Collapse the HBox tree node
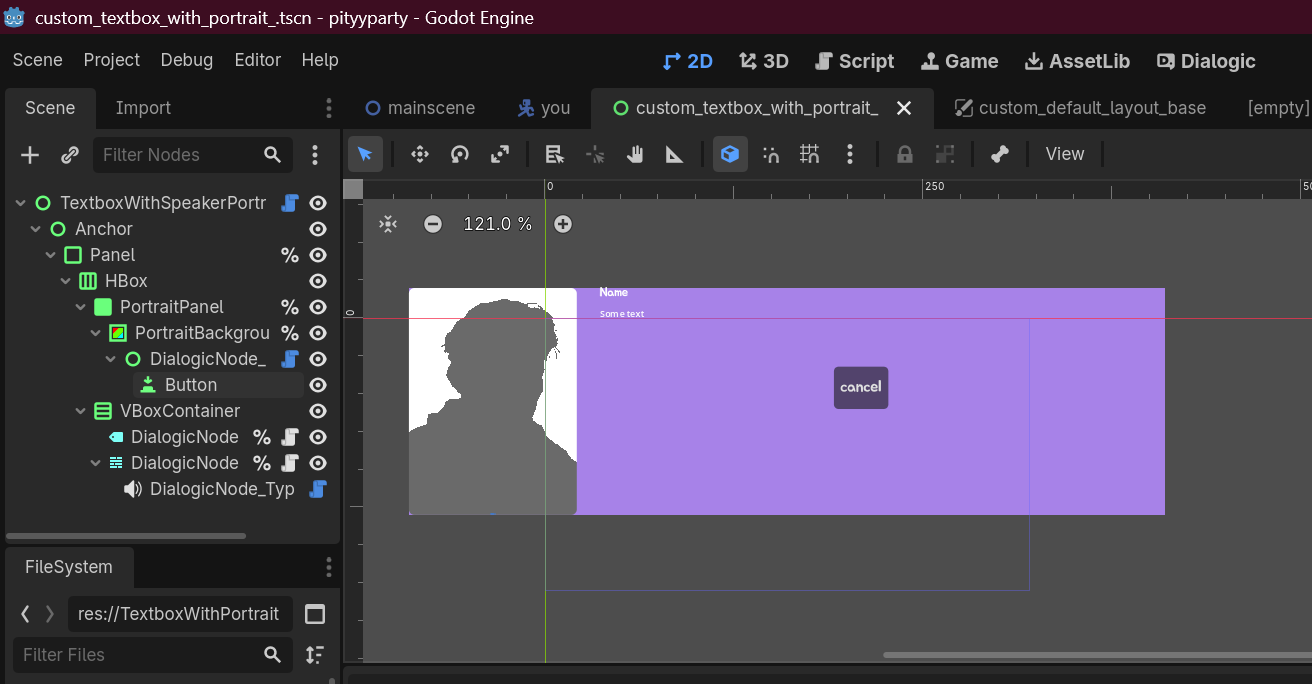Image resolution: width=1312 pixels, height=684 pixels. tap(66, 281)
